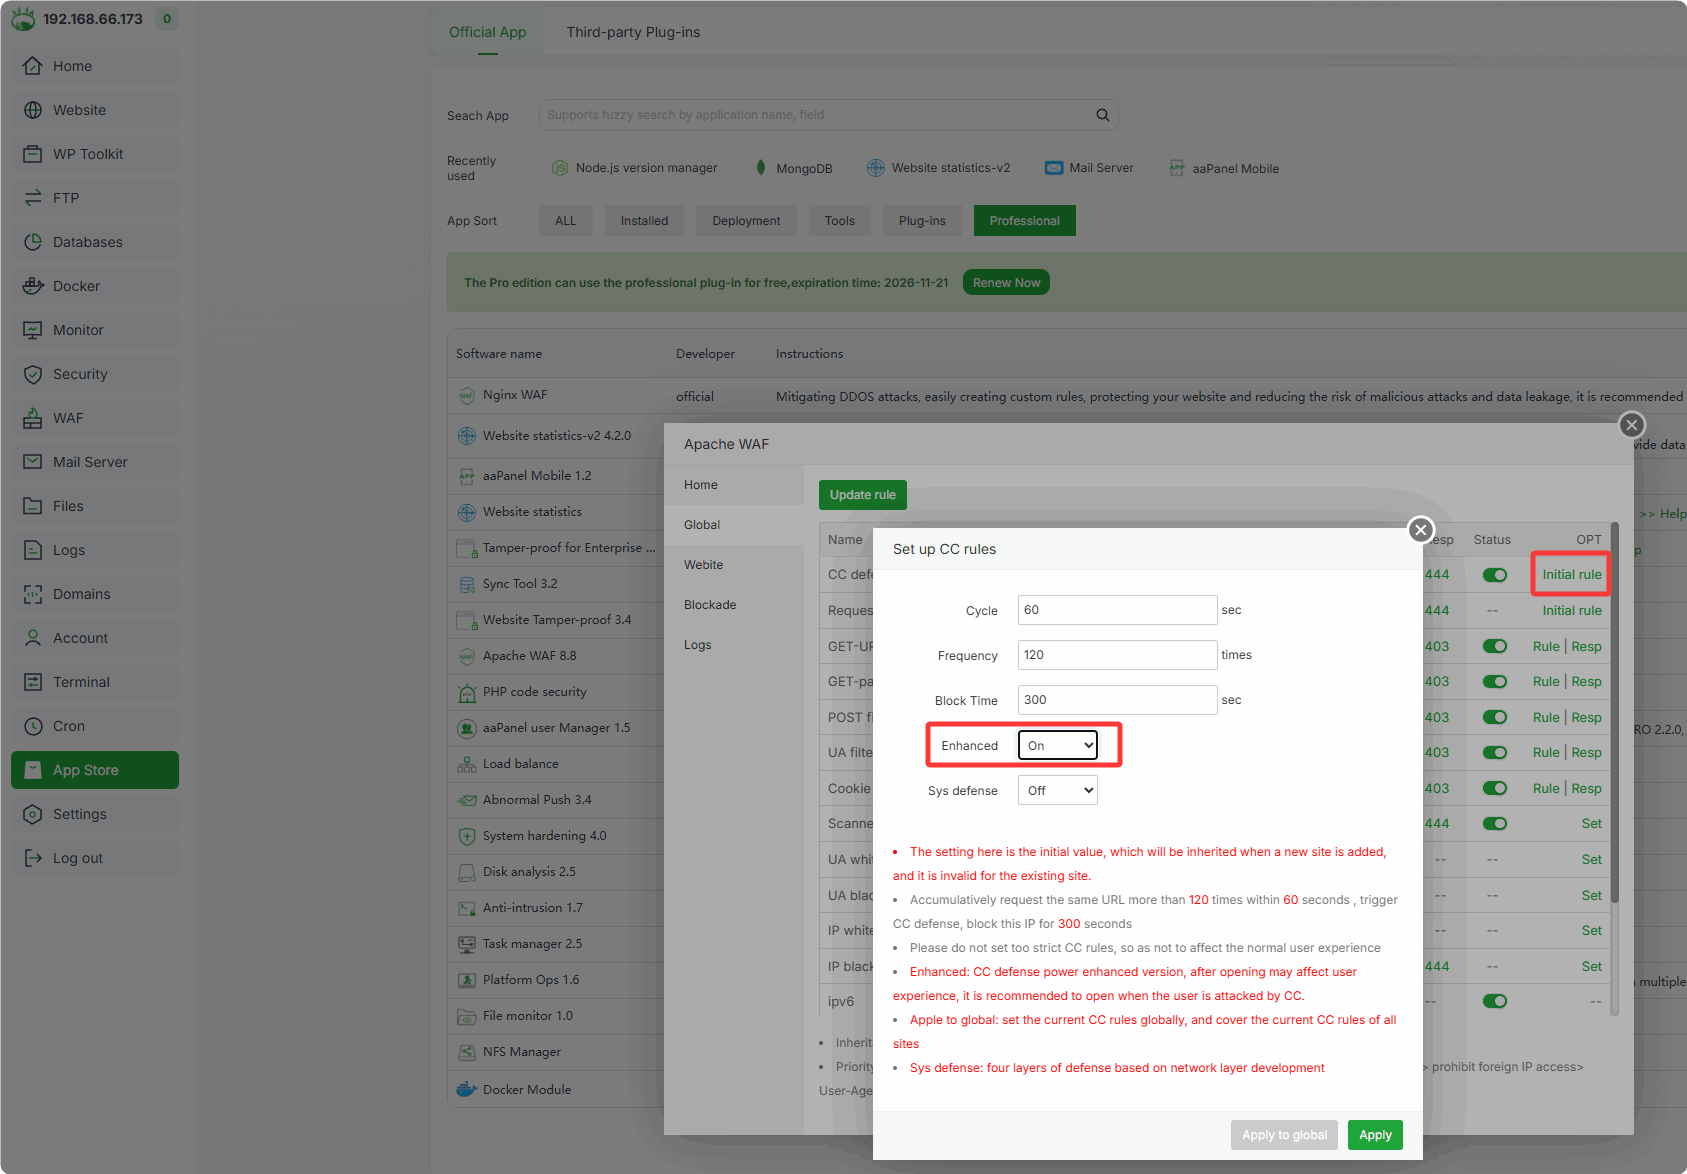Open Mail Server envelope icon in sidebar
The image size is (1687, 1174).
33,462
